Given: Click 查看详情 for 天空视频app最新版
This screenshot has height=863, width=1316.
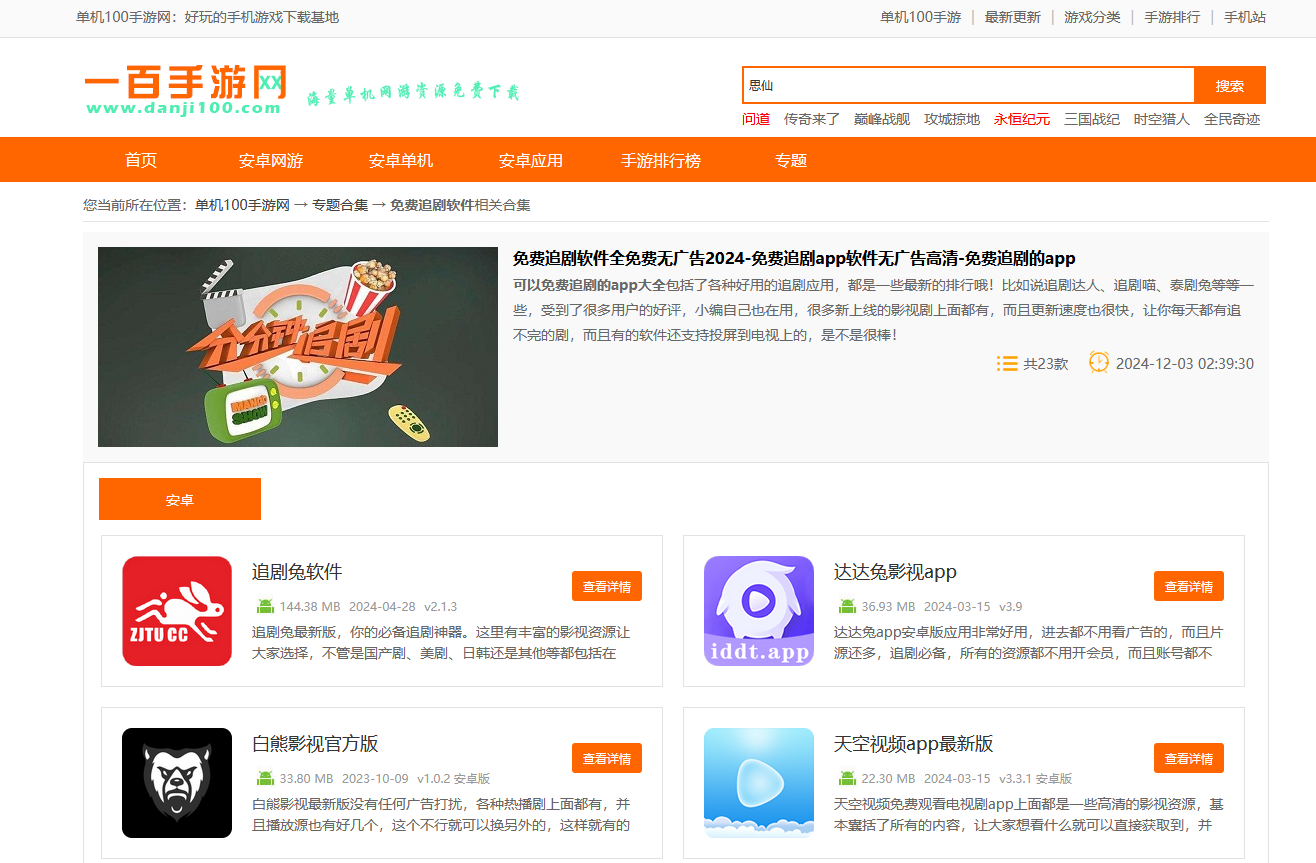Looking at the screenshot, I should tap(1189, 758).
